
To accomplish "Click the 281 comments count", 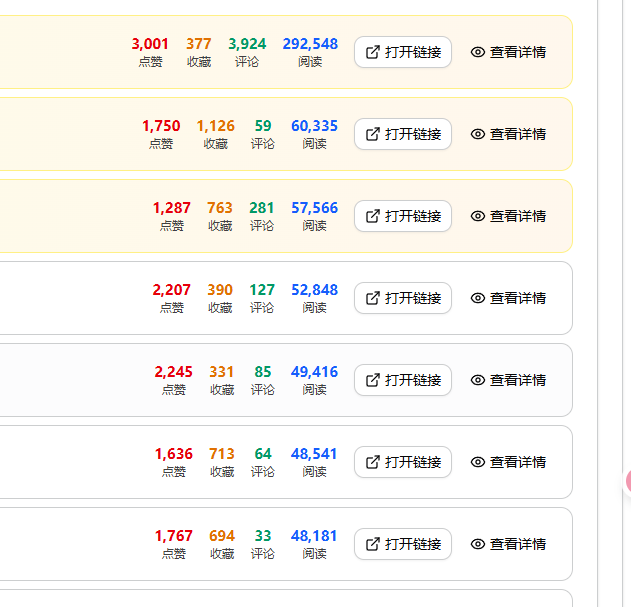I will click(262, 208).
